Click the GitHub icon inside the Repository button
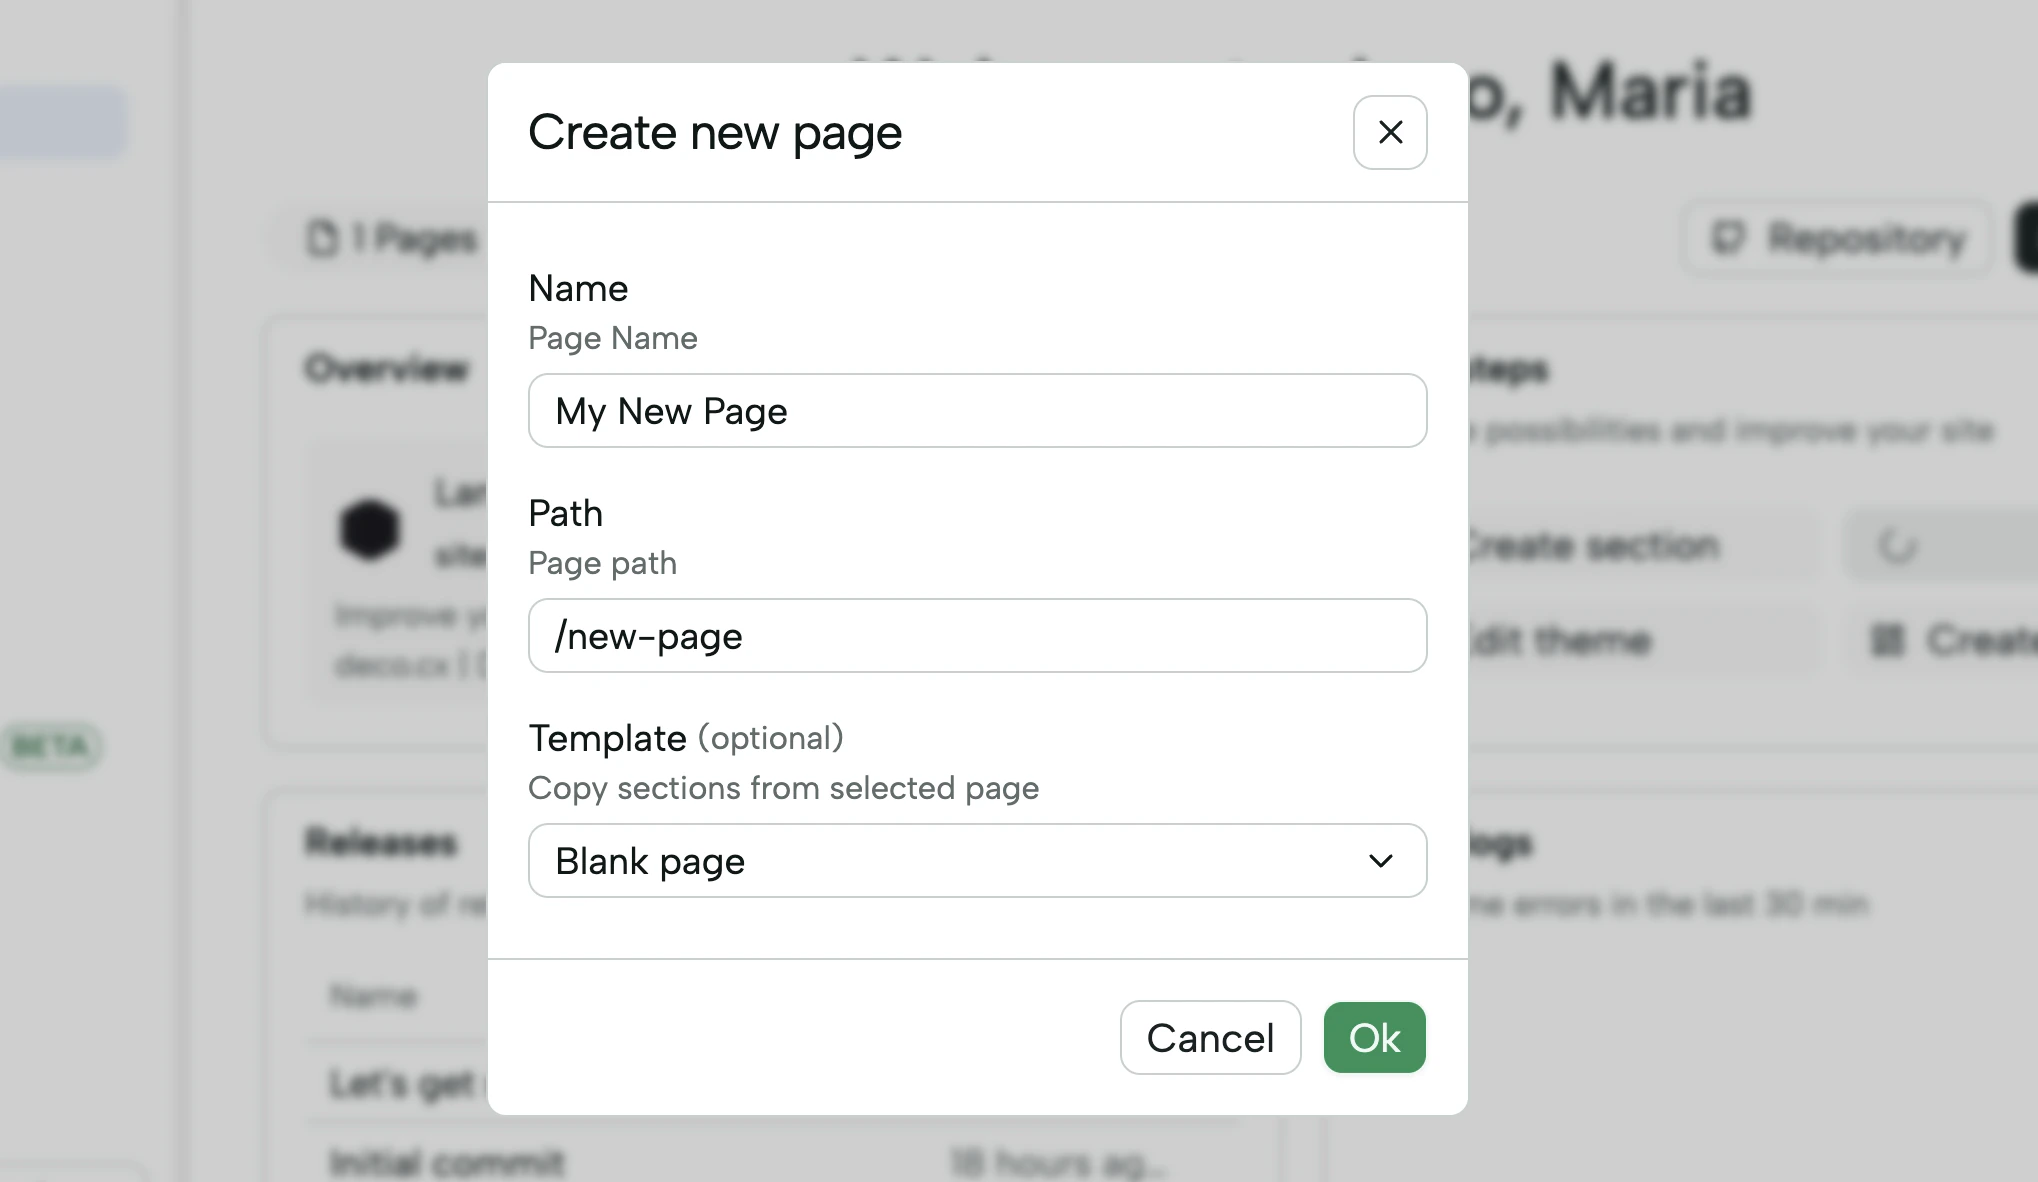 [x=1727, y=238]
